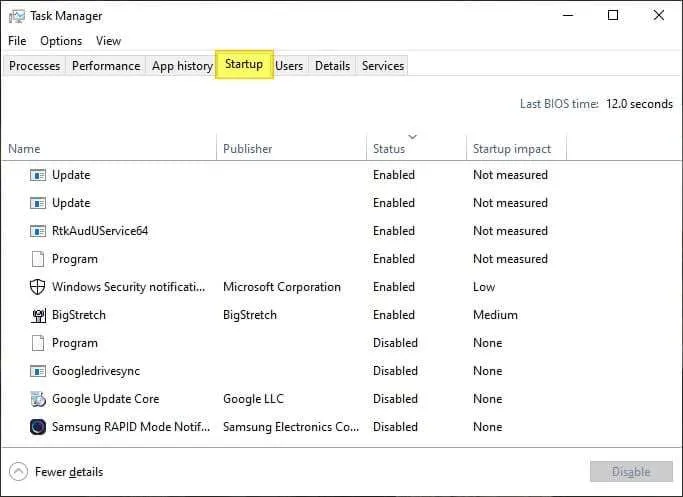Click the Googledrivesync row icon

click(37, 371)
